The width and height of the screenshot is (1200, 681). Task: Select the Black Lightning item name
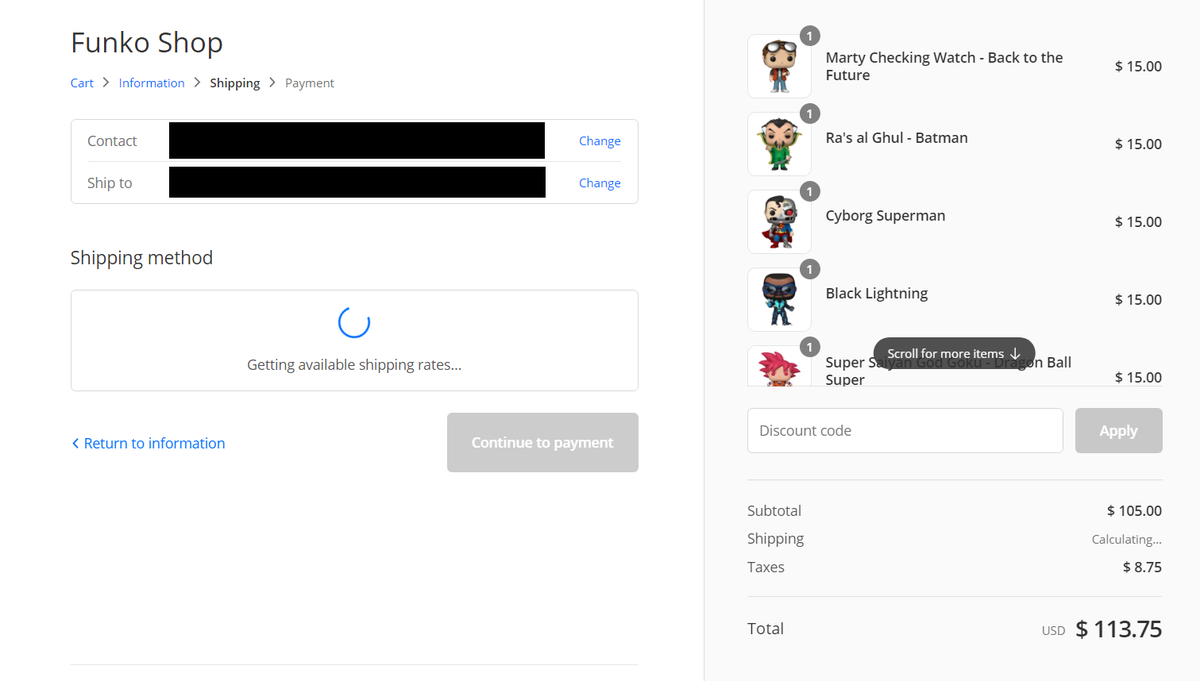point(876,294)
